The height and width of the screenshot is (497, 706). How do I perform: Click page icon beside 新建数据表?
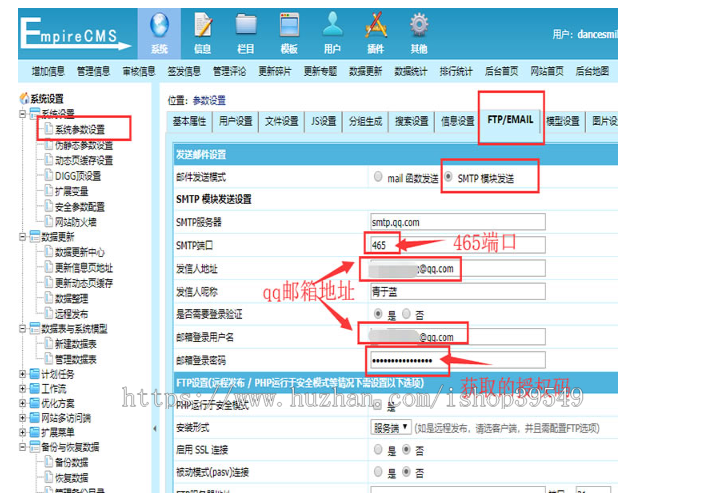pos(49,344)
